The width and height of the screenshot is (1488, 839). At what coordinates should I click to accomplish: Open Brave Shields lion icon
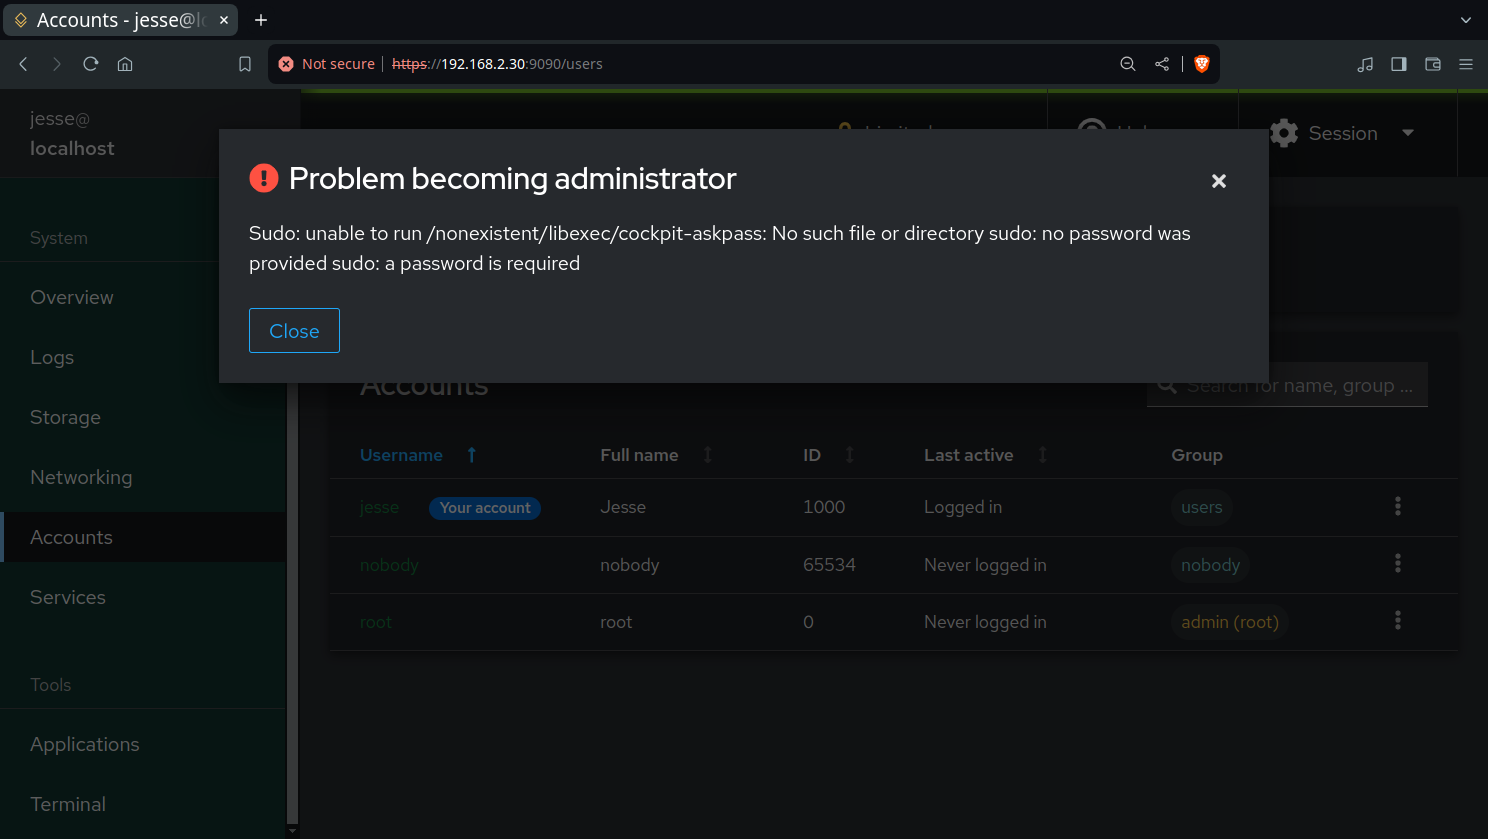pyautogui.click(x=1202, y=64)
